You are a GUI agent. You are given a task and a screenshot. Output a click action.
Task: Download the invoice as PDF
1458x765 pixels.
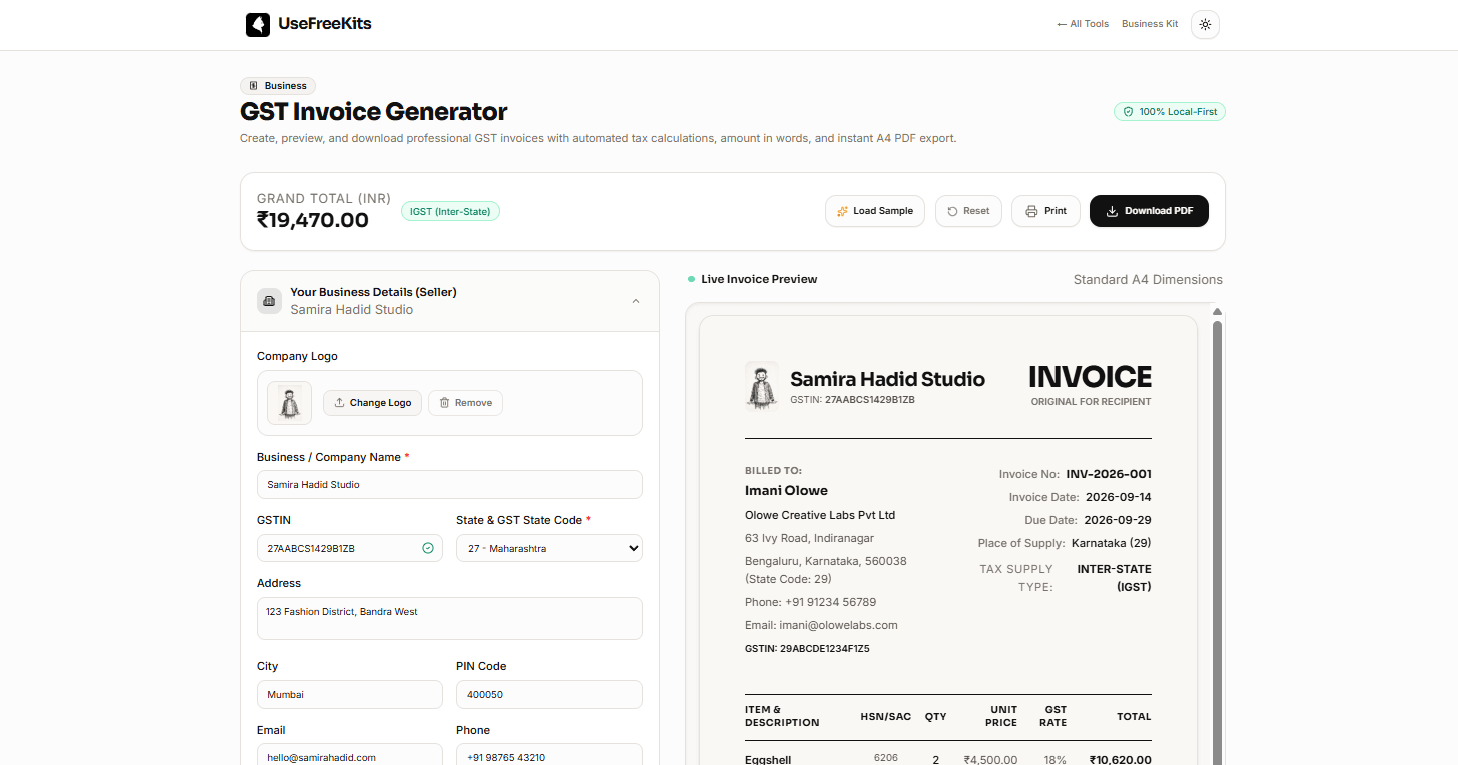1149,211
